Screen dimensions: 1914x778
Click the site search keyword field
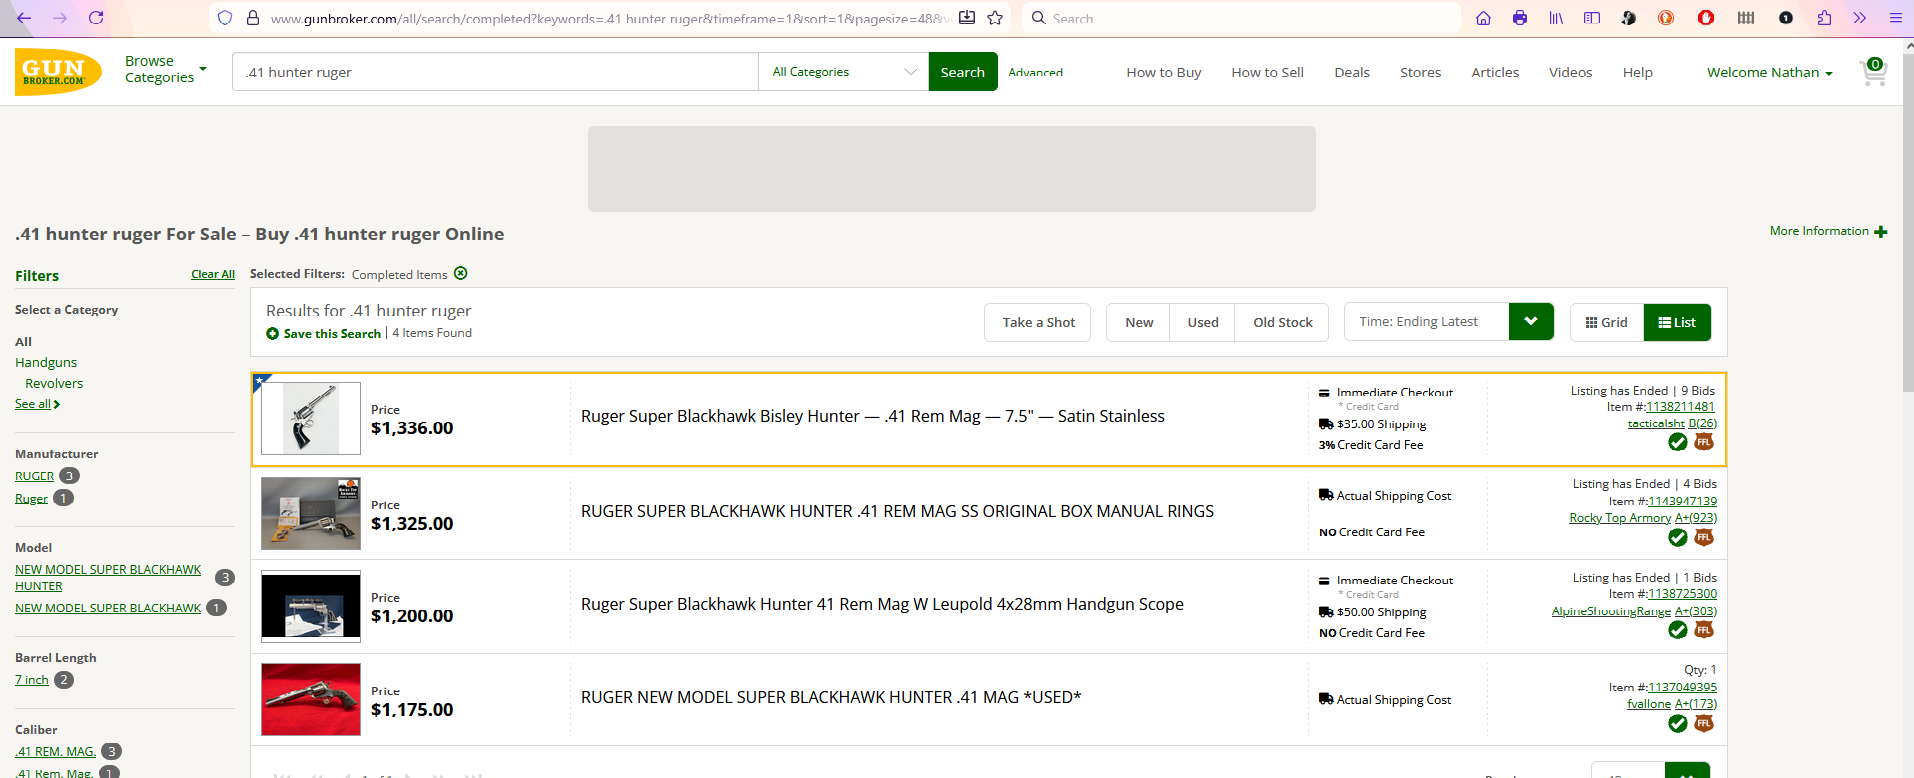pos(495,72)
